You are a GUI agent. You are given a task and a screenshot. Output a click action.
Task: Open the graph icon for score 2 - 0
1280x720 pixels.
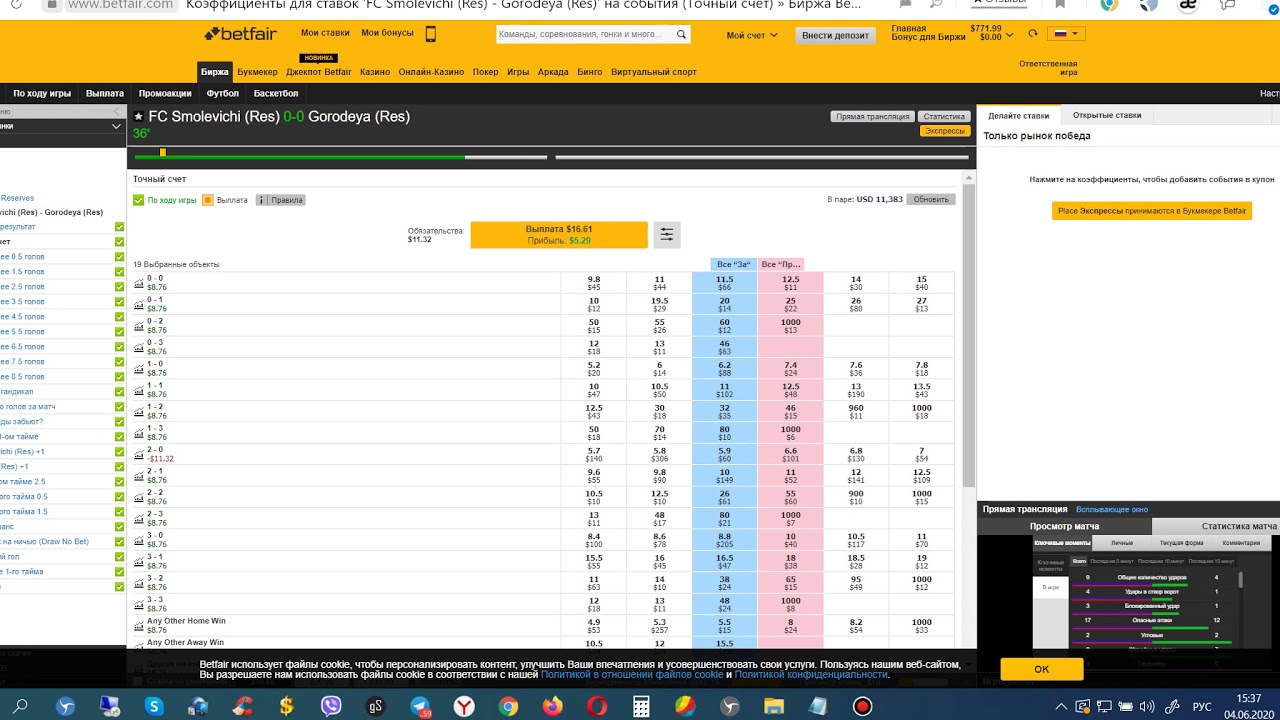pos(139,454)
